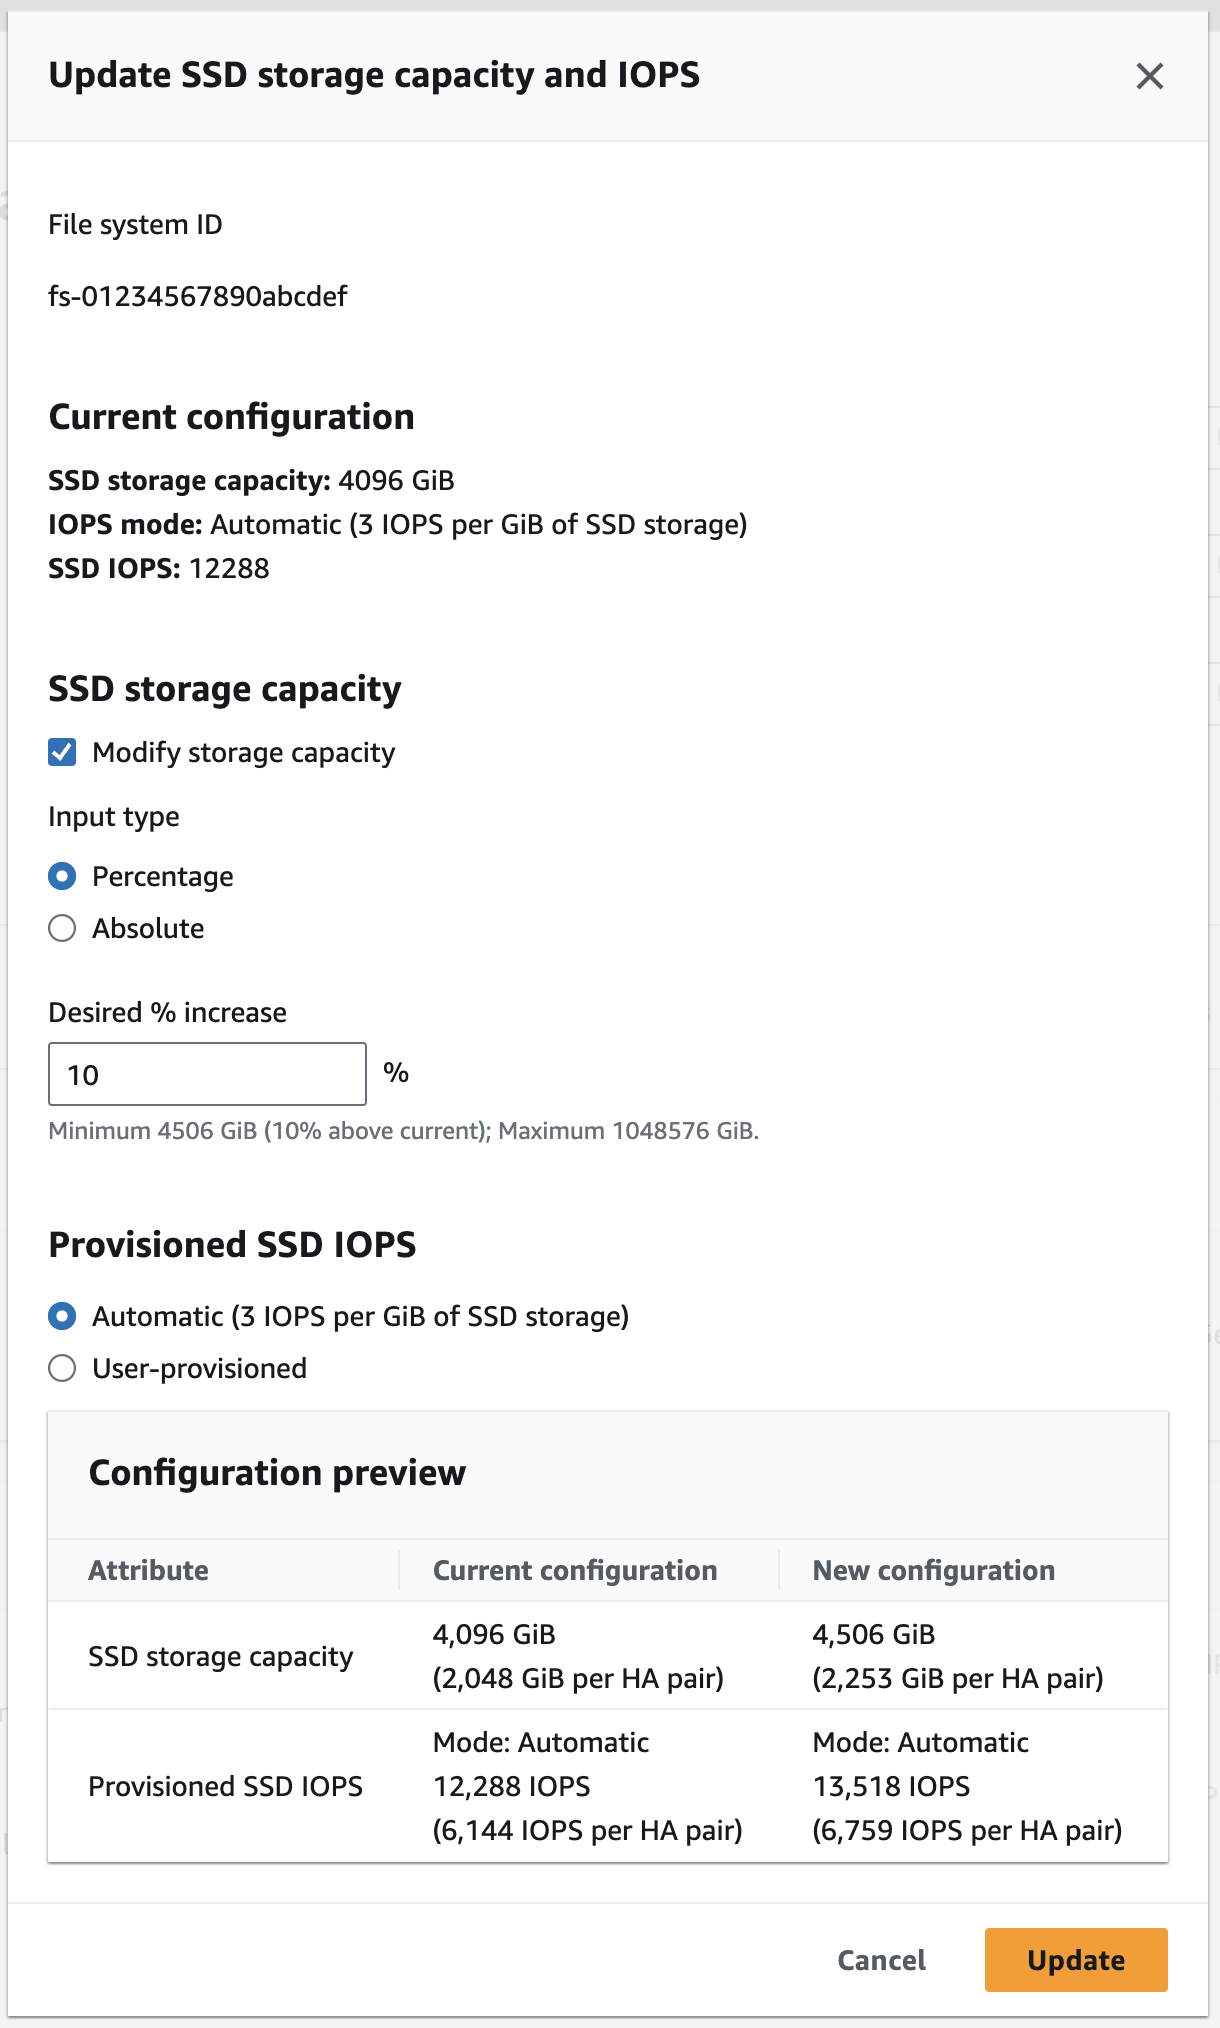Click the Attribute column header
The width and height of the screenshot is (1220, 2028).
coord(149,1570)
